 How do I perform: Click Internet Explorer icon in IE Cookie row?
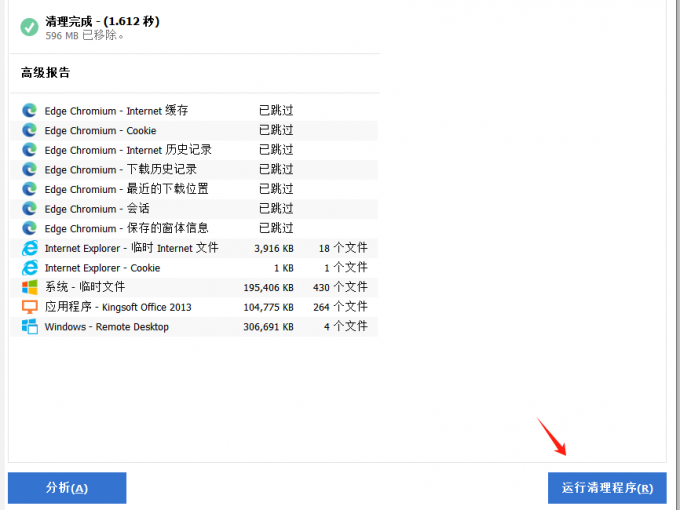tap(29, 268)
